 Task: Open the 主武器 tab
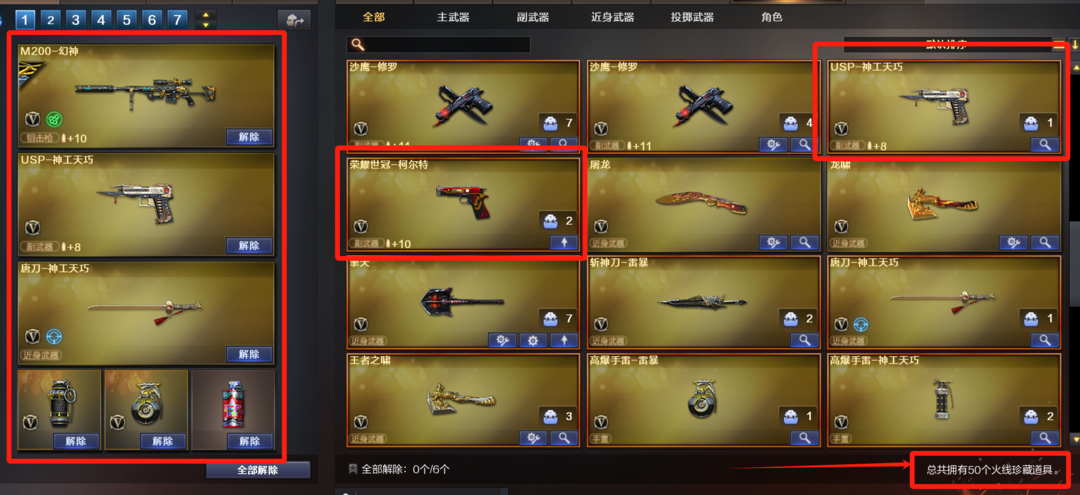[453, 17]
